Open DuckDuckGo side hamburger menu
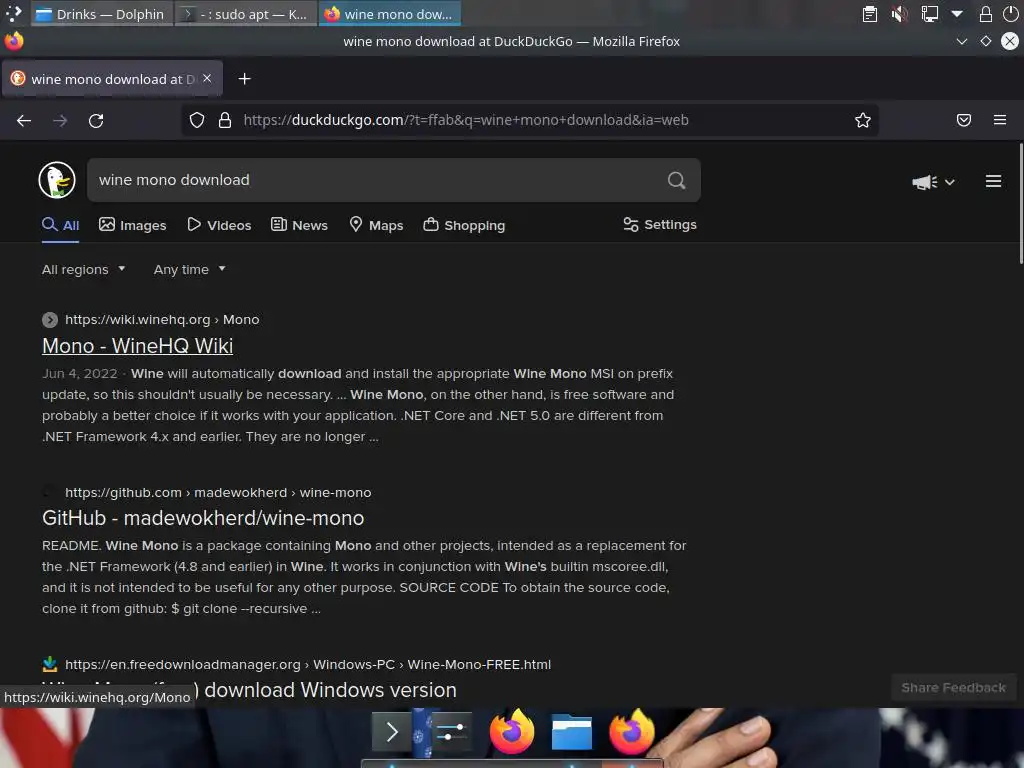The image size is (1024, 768). [993, 182]
